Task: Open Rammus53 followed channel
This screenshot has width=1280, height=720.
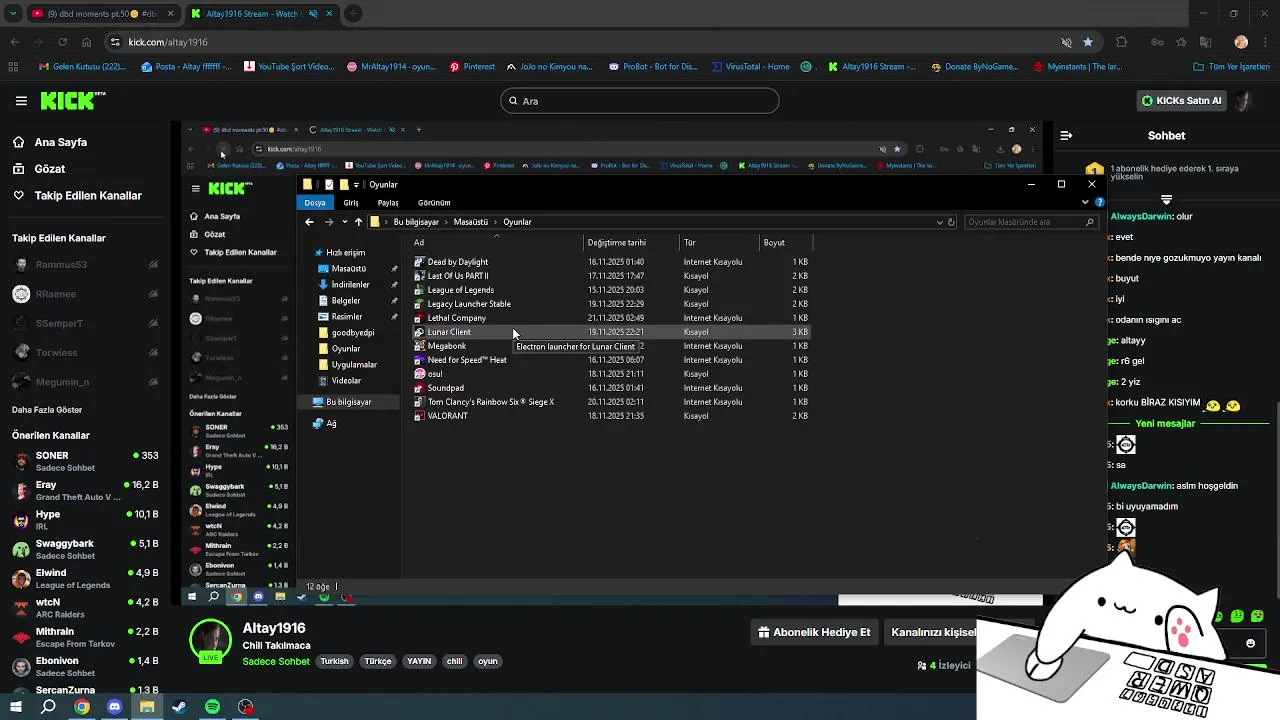Action: click(x=85, y=265)
